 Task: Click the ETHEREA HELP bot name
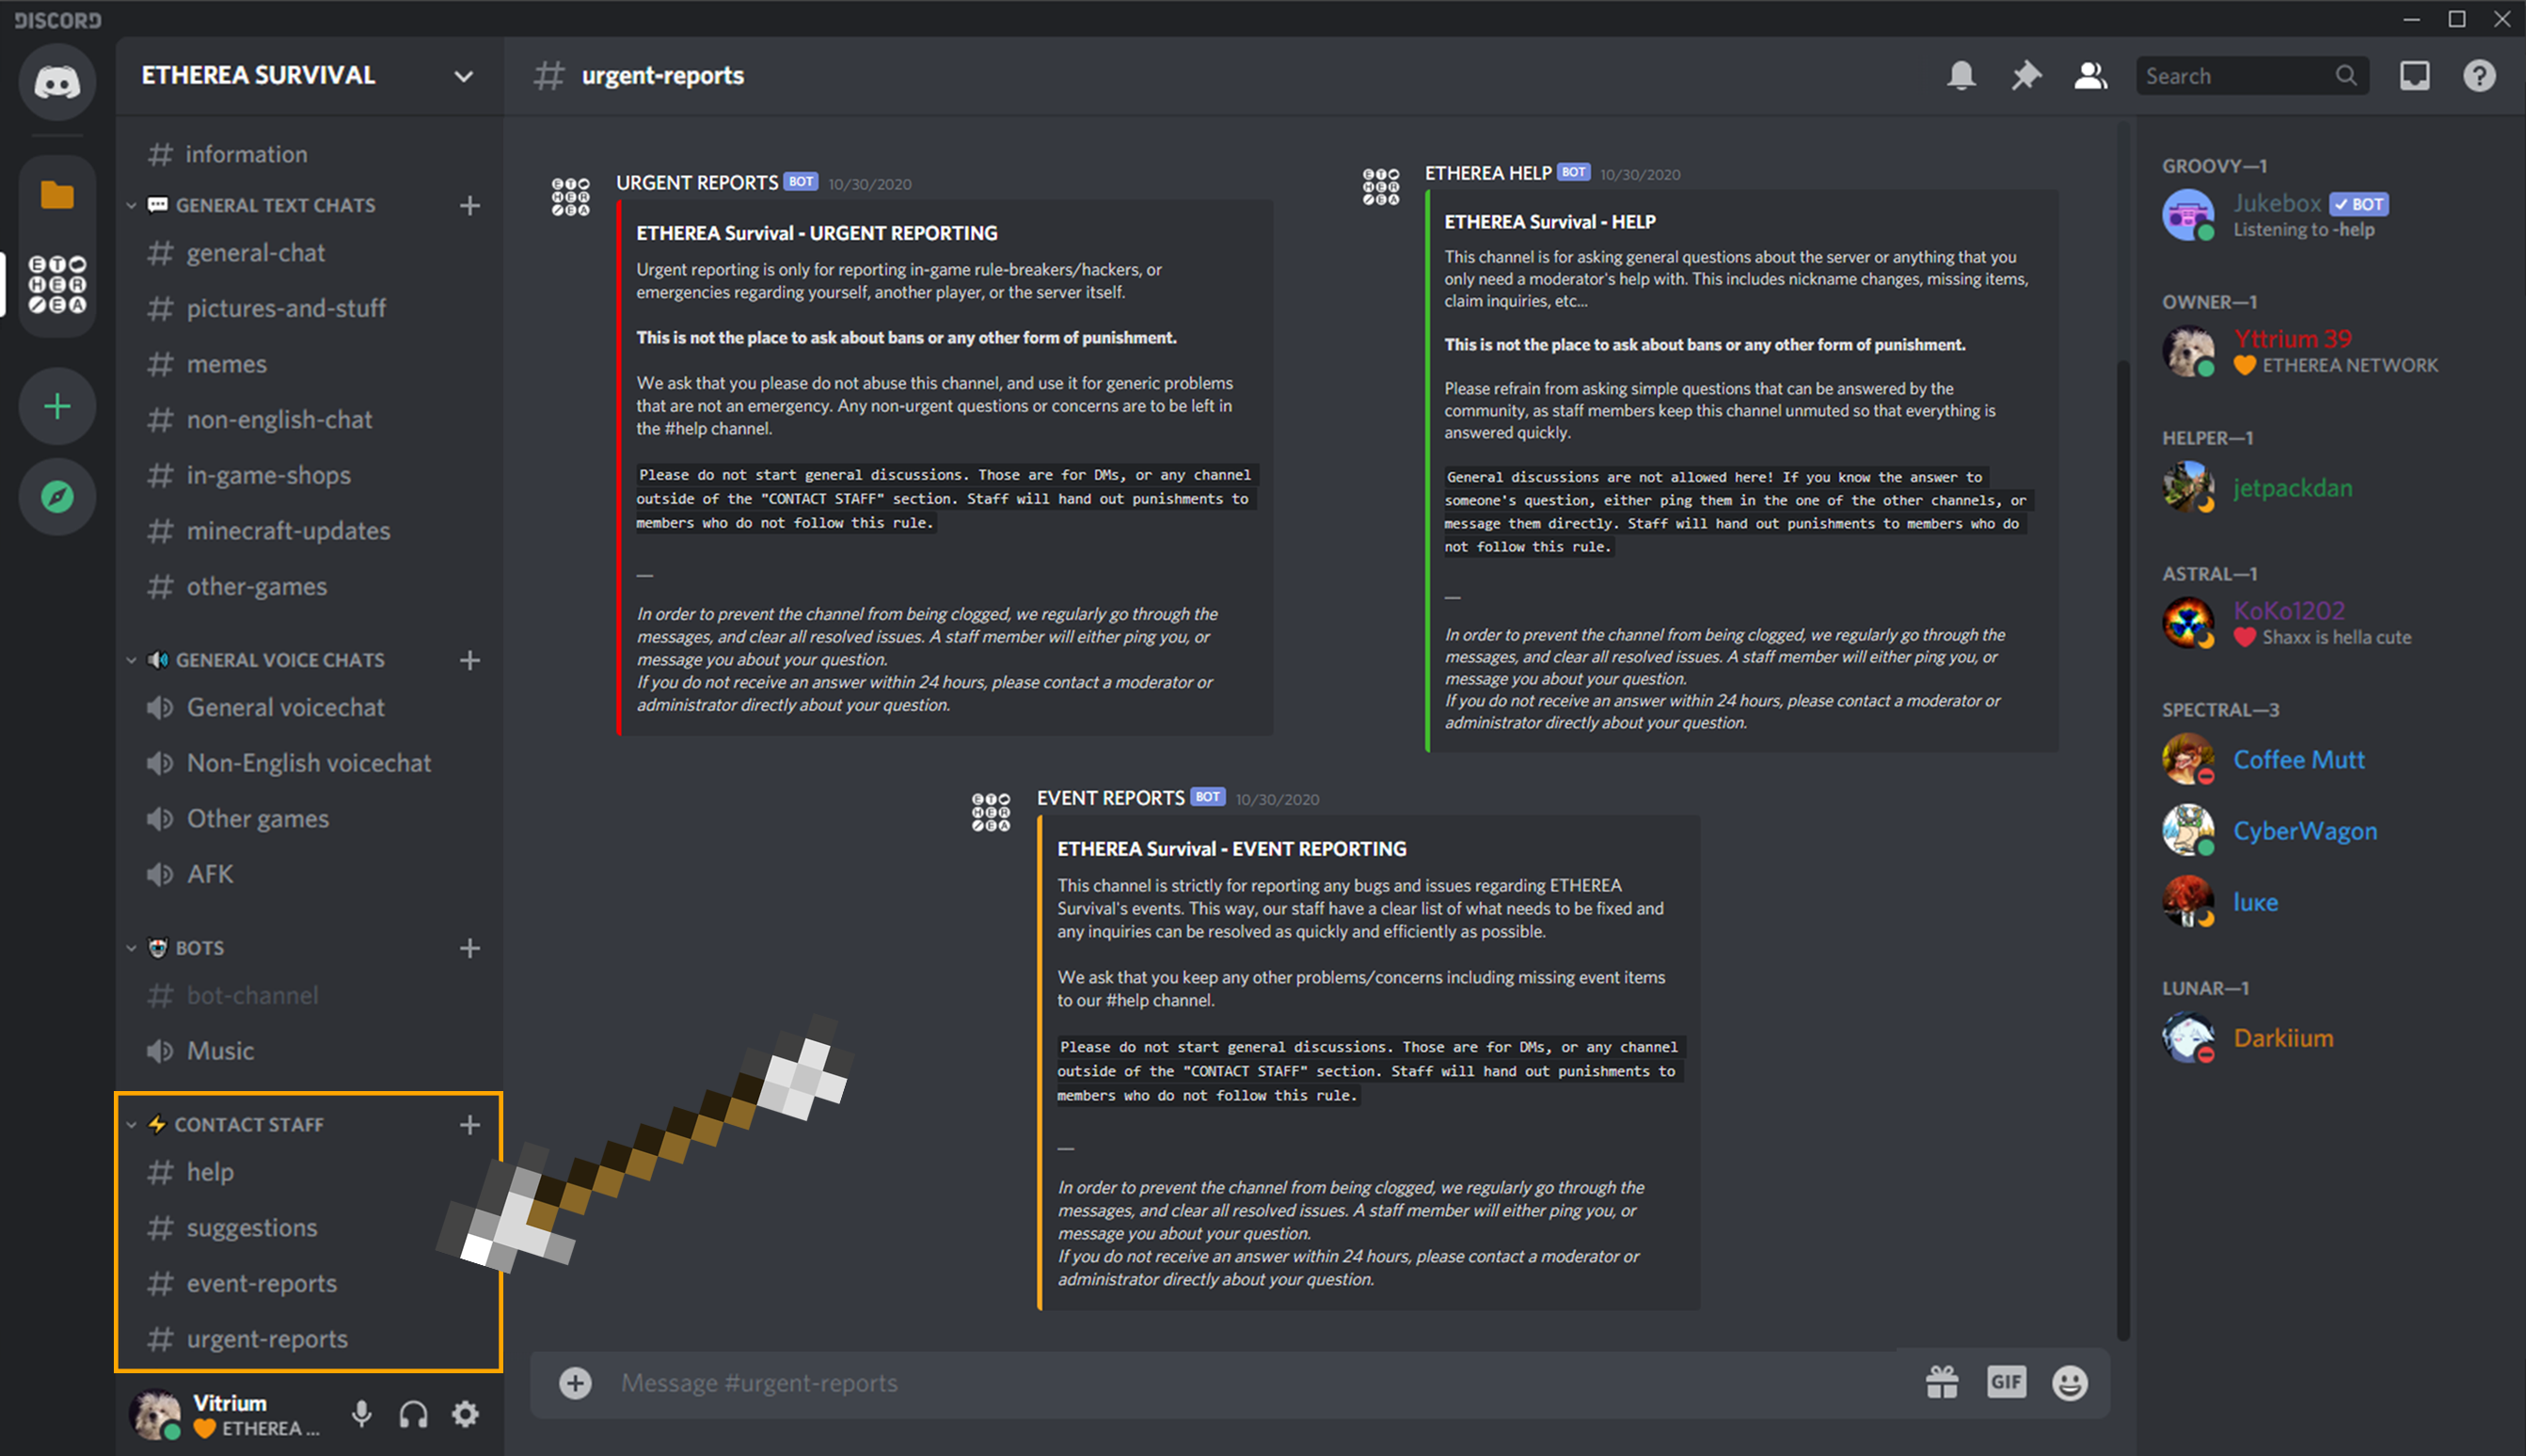coord(1488,173)
